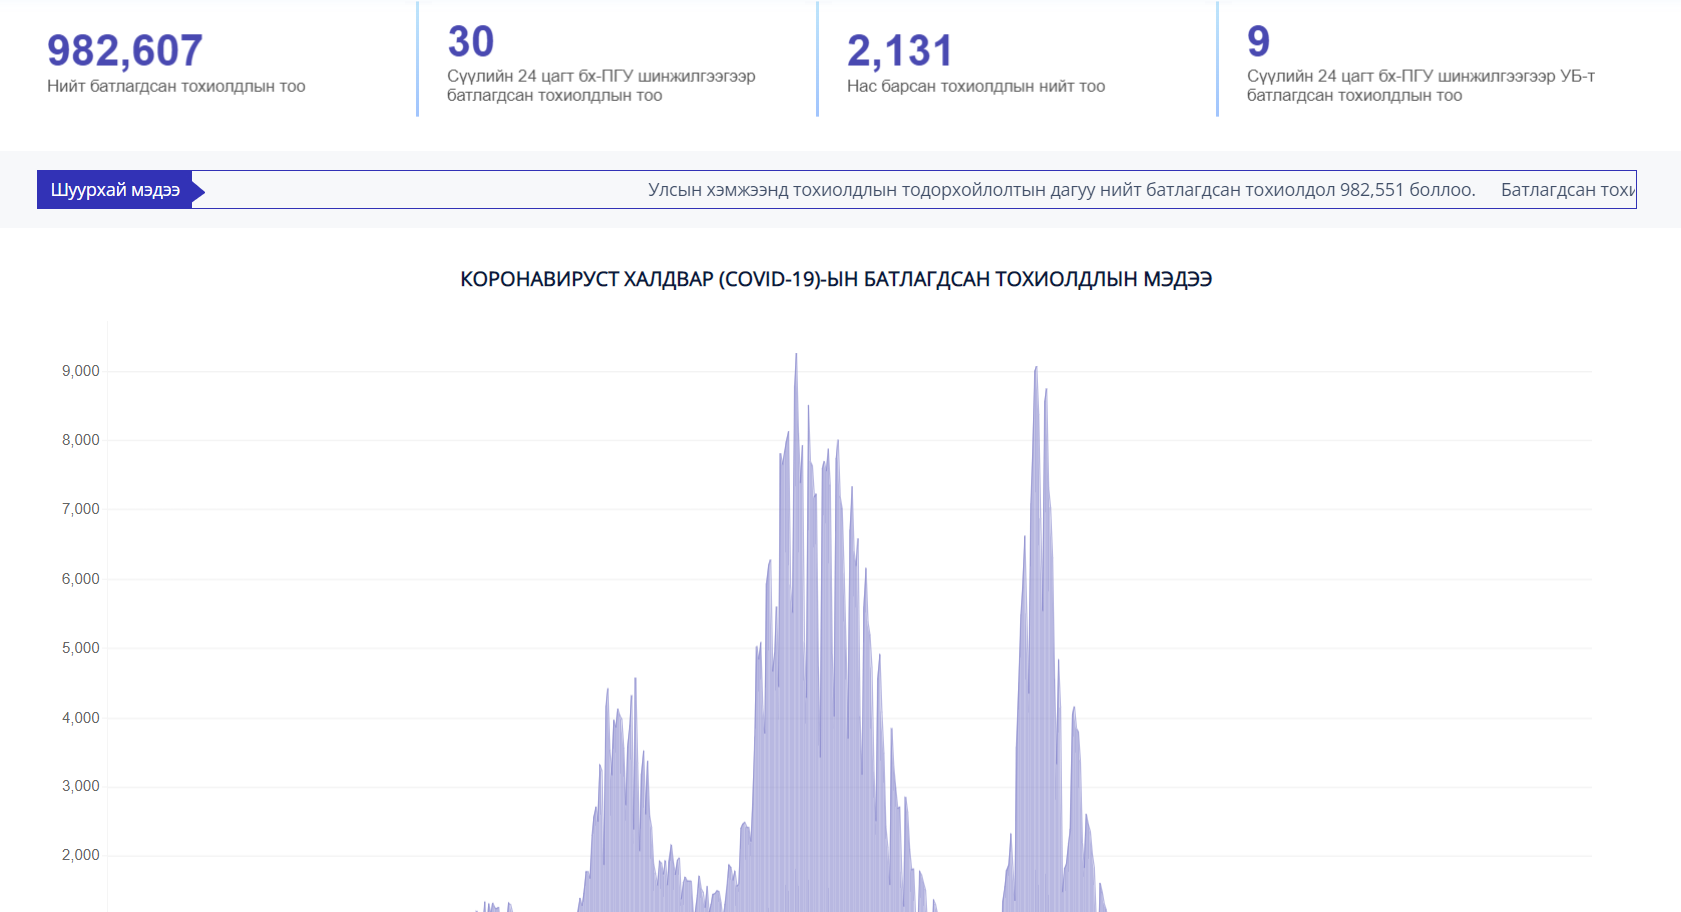Click the 'Шуурхай мэдээ' breaking news badge

click(116, 190)
